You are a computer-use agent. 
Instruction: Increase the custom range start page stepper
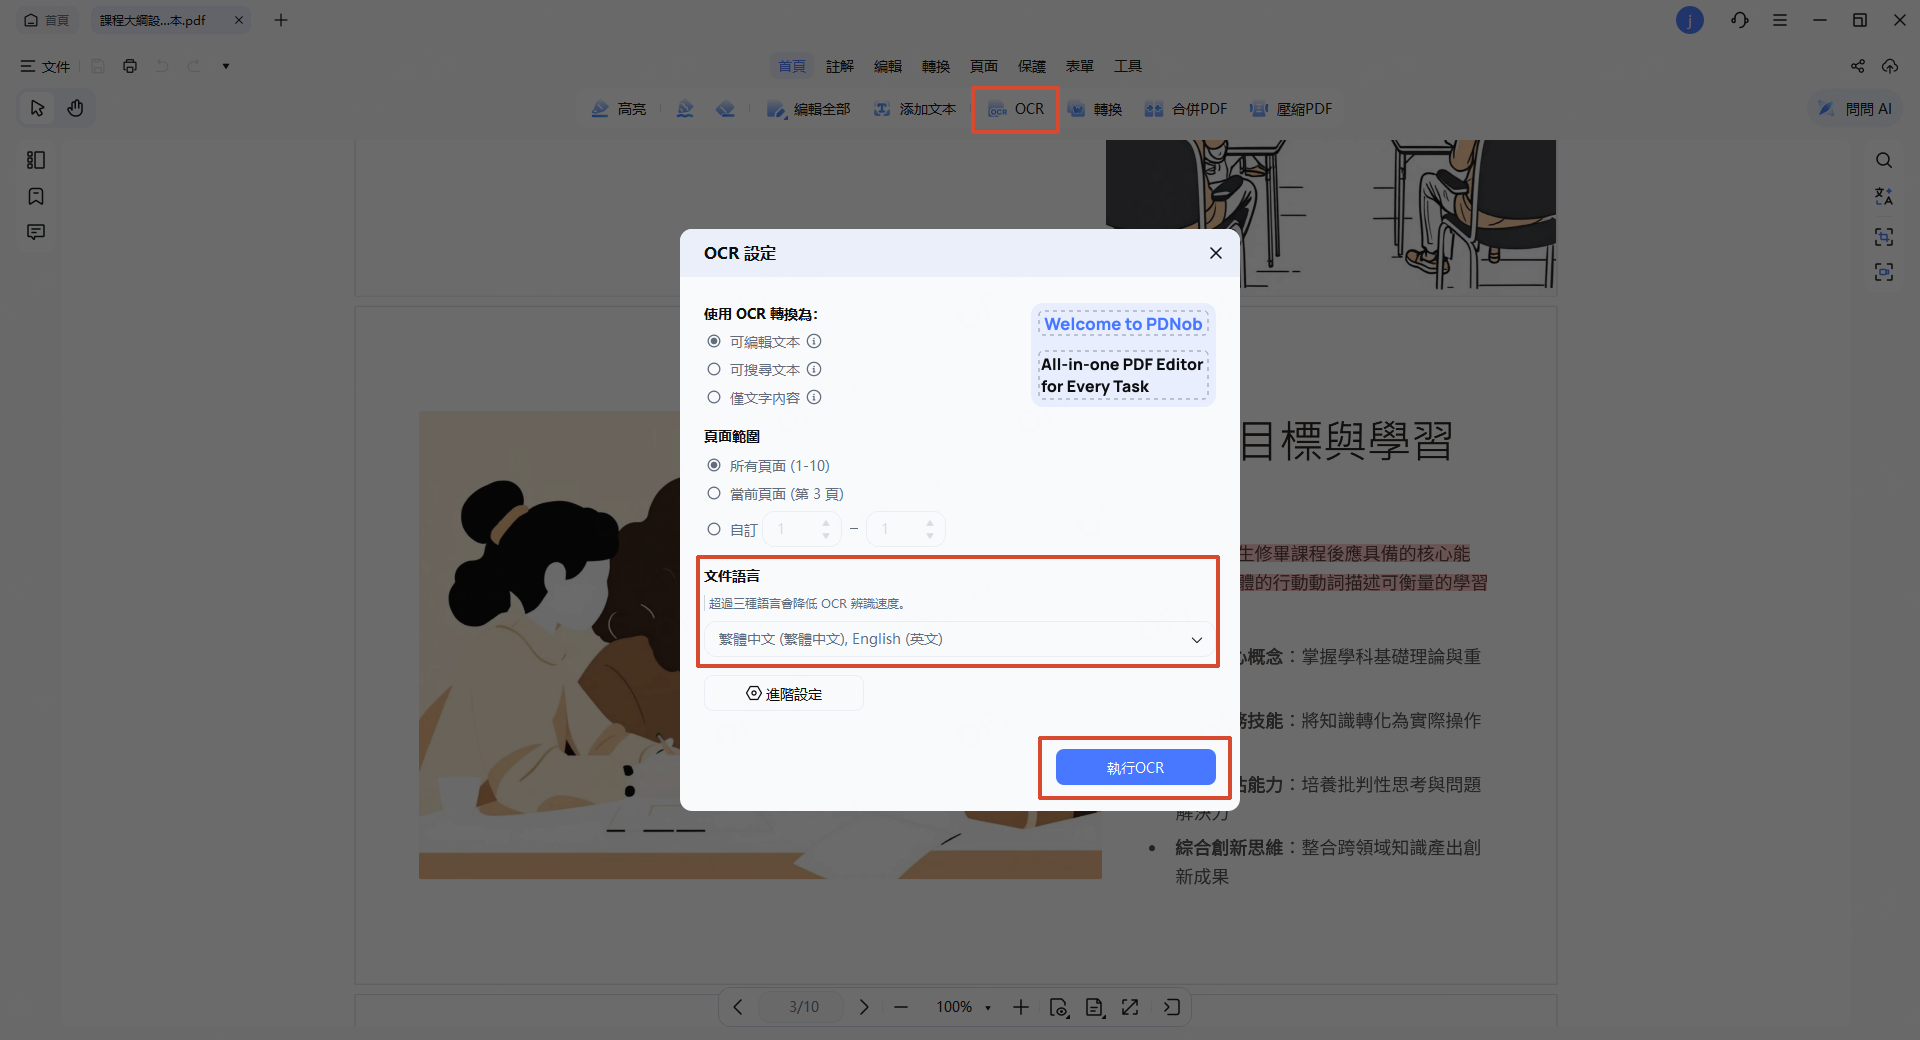[x=826, y=522]
